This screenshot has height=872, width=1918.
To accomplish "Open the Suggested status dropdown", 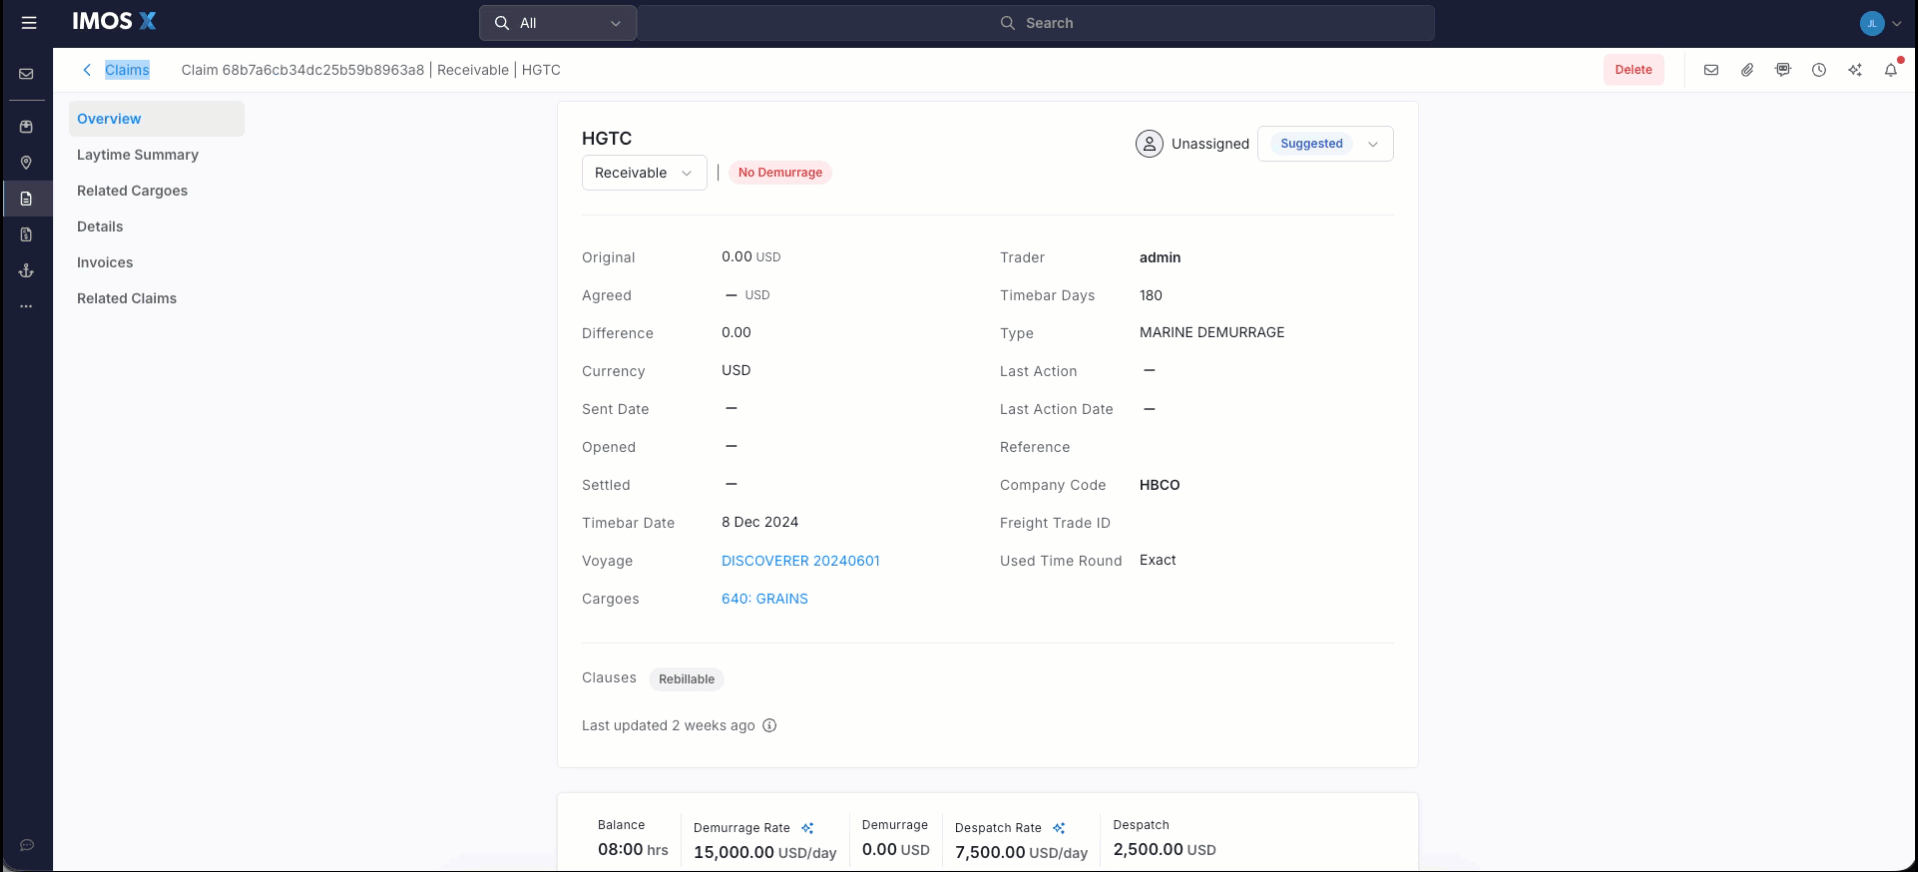I will pos(1325,144).
